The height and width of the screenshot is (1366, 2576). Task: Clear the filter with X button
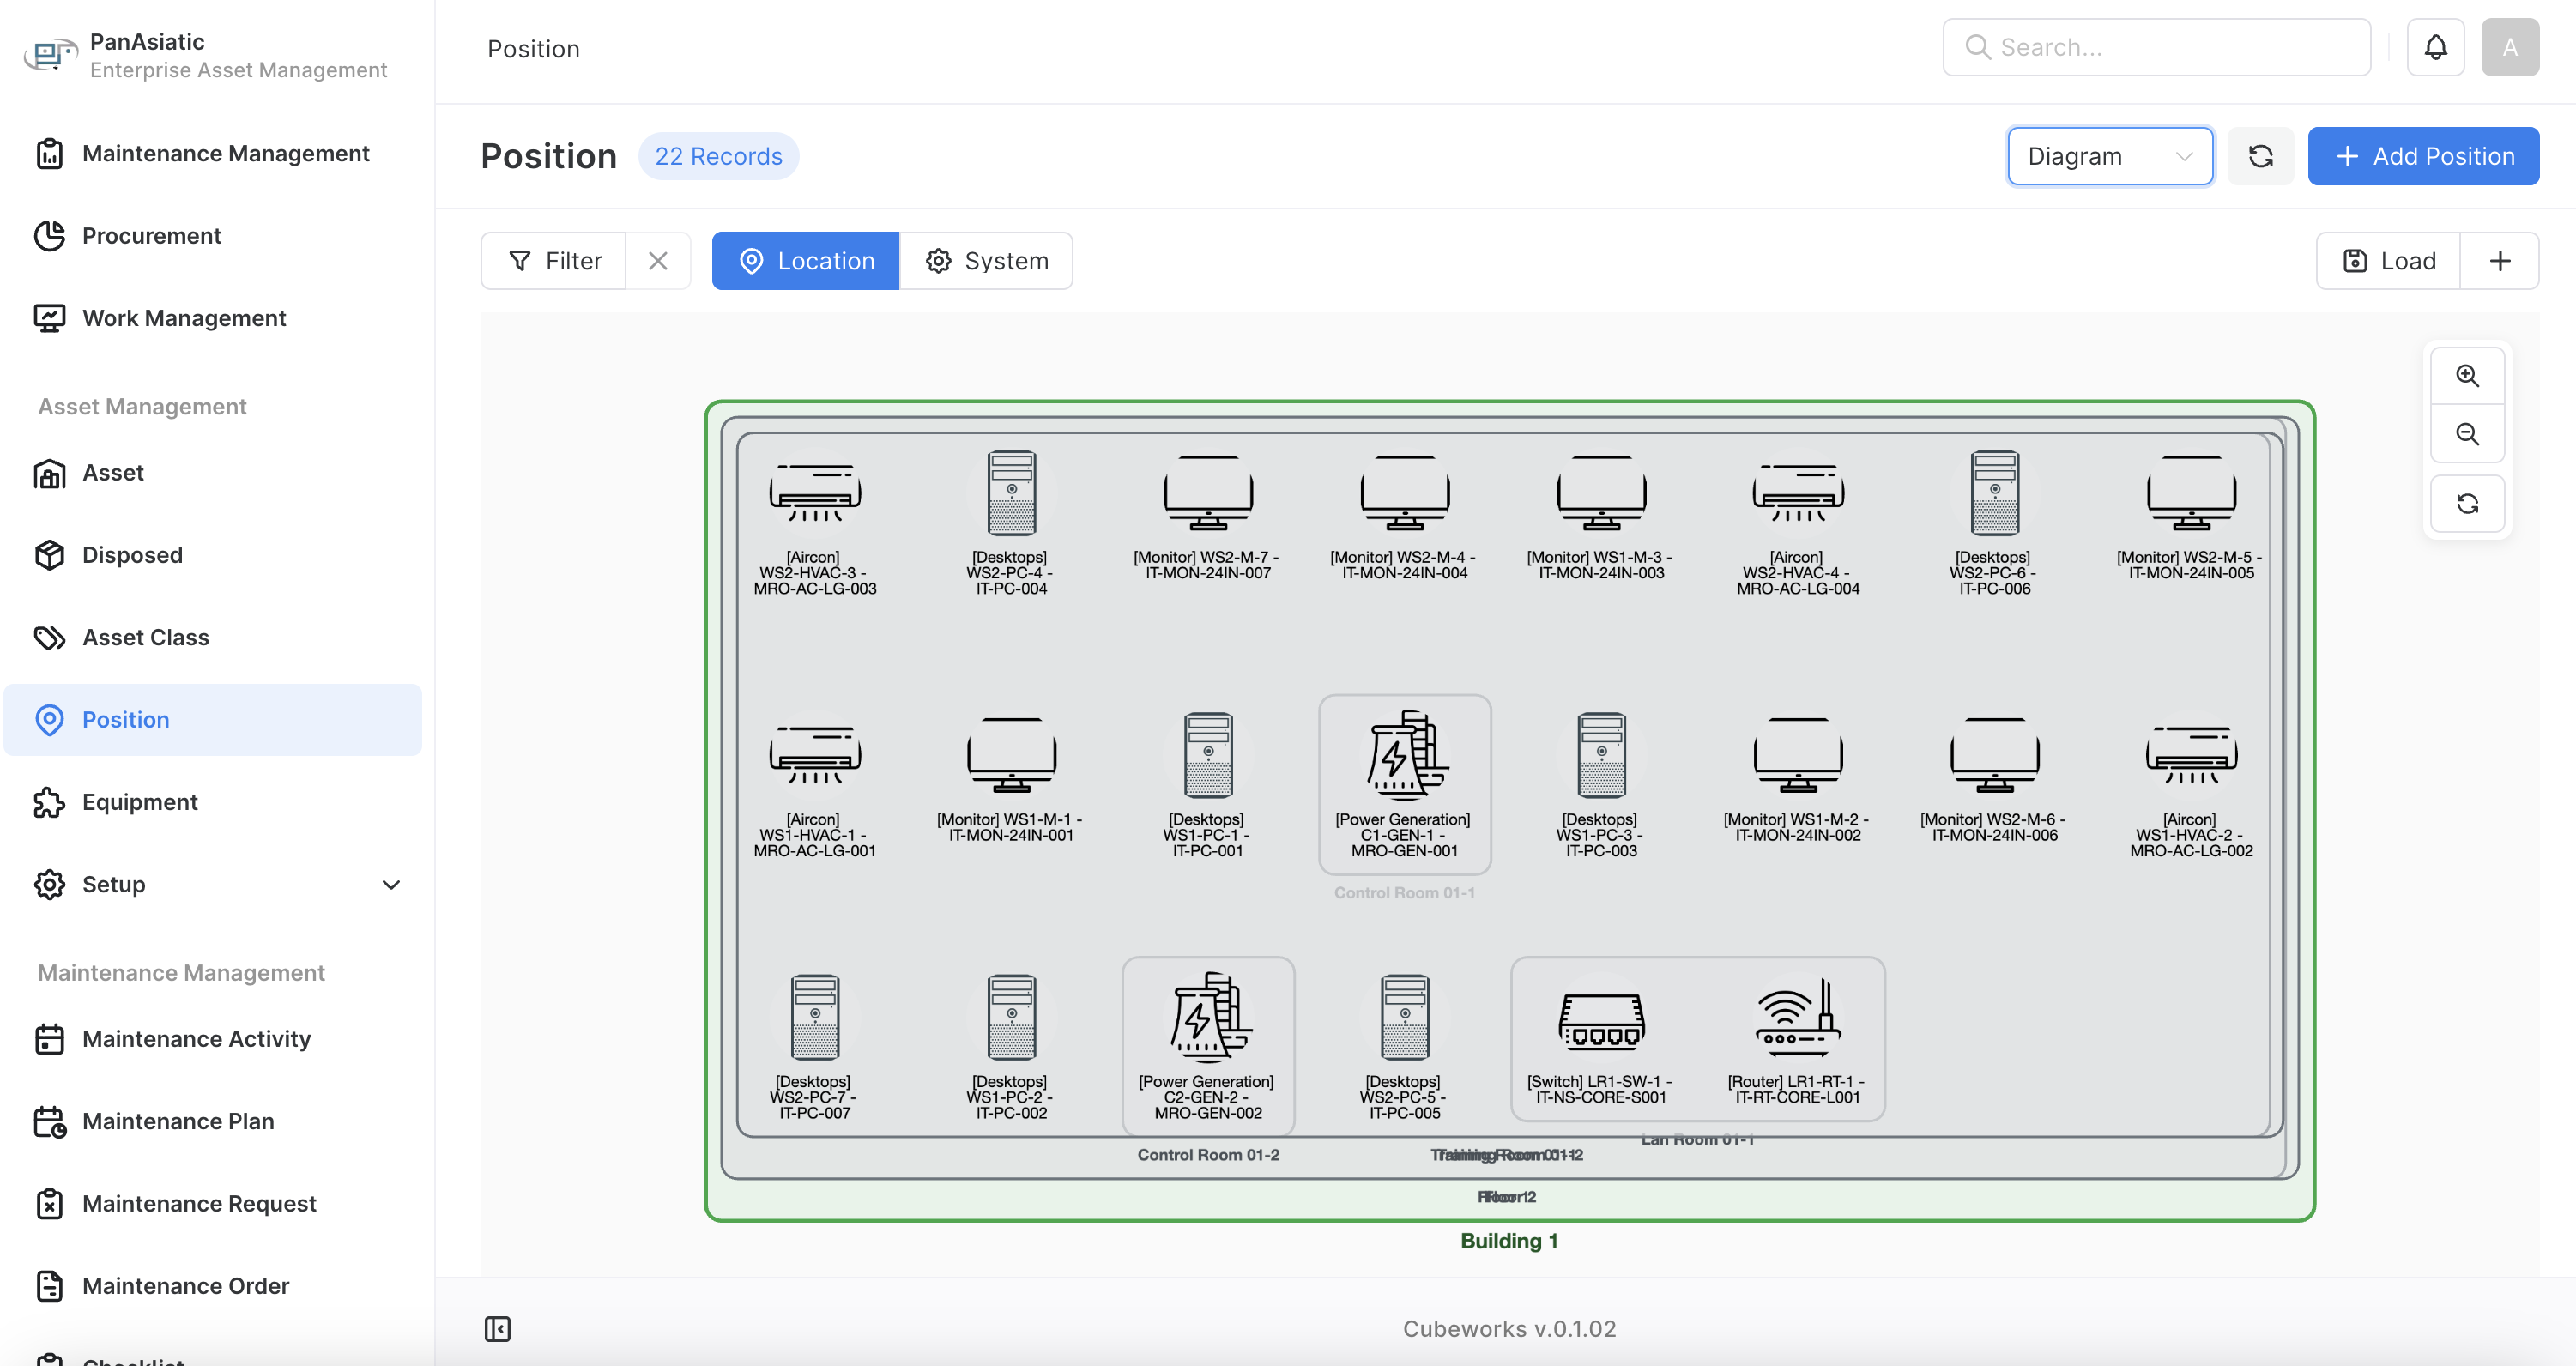coord(657,261)
